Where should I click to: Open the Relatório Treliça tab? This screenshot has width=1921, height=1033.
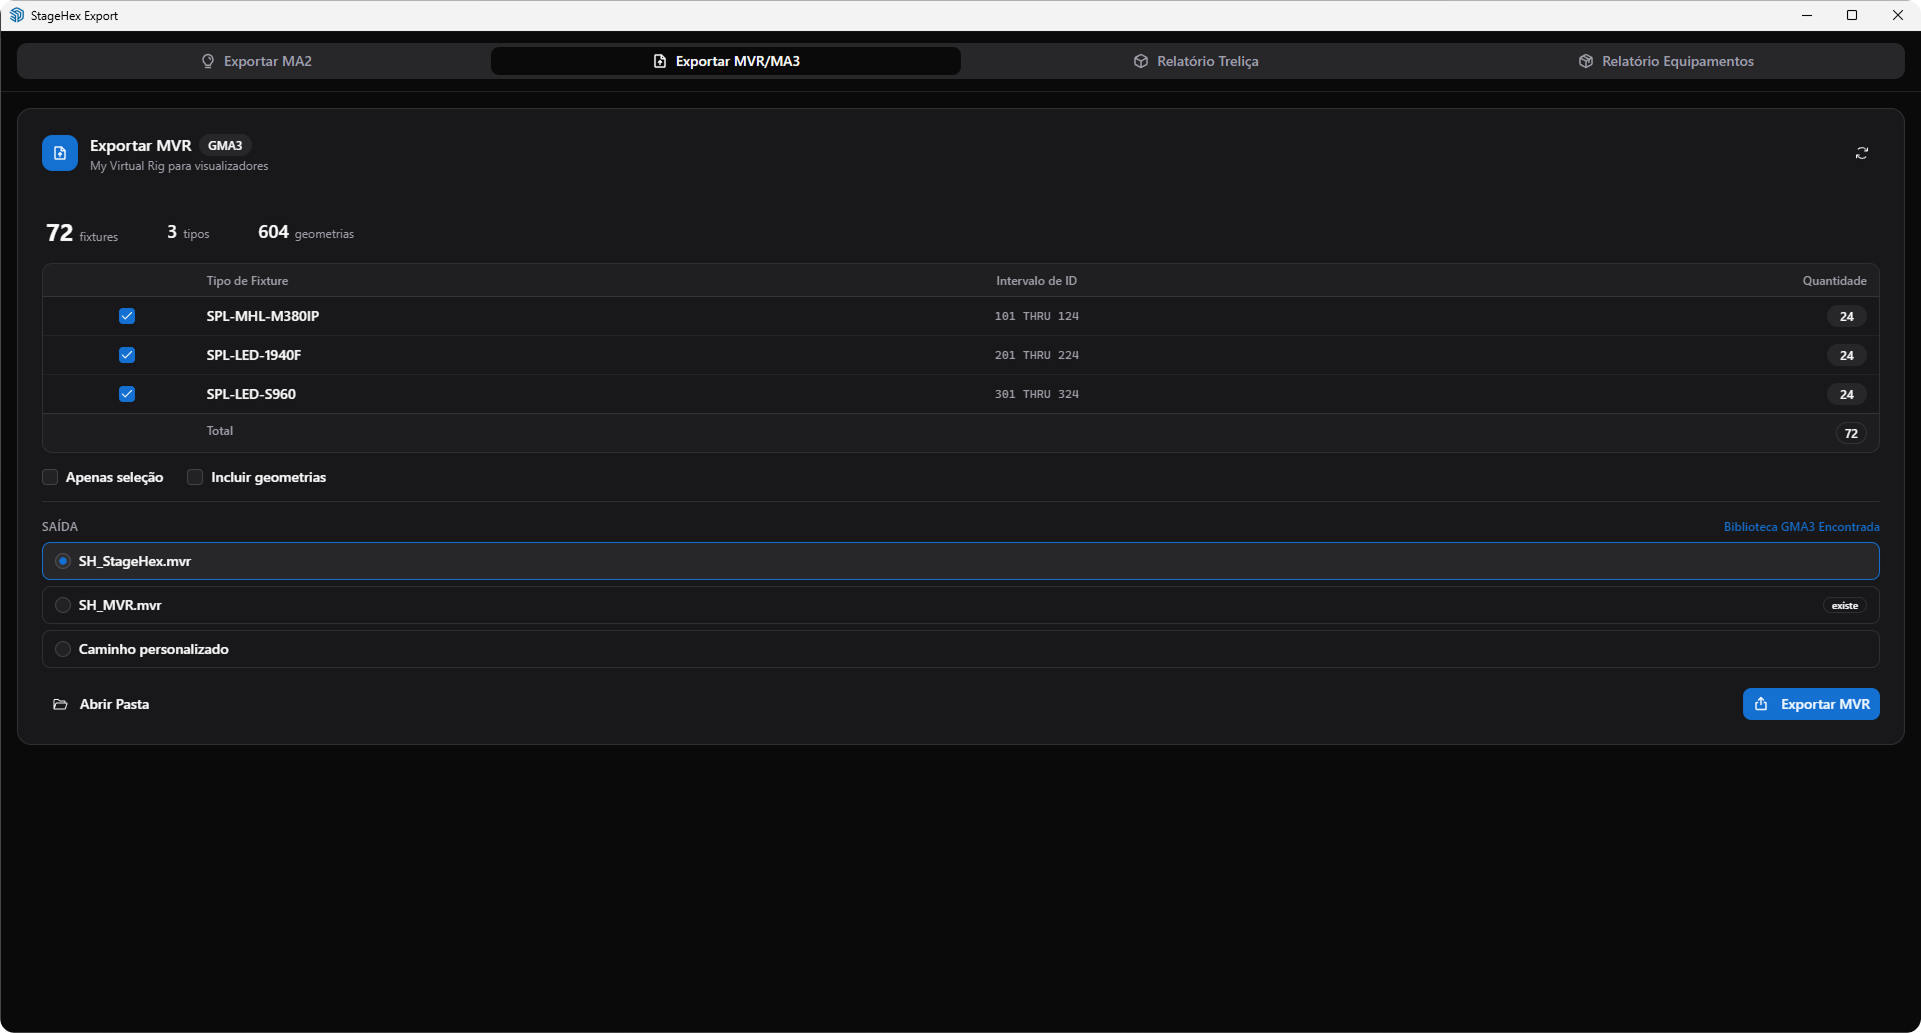[x=1196, y=61]
